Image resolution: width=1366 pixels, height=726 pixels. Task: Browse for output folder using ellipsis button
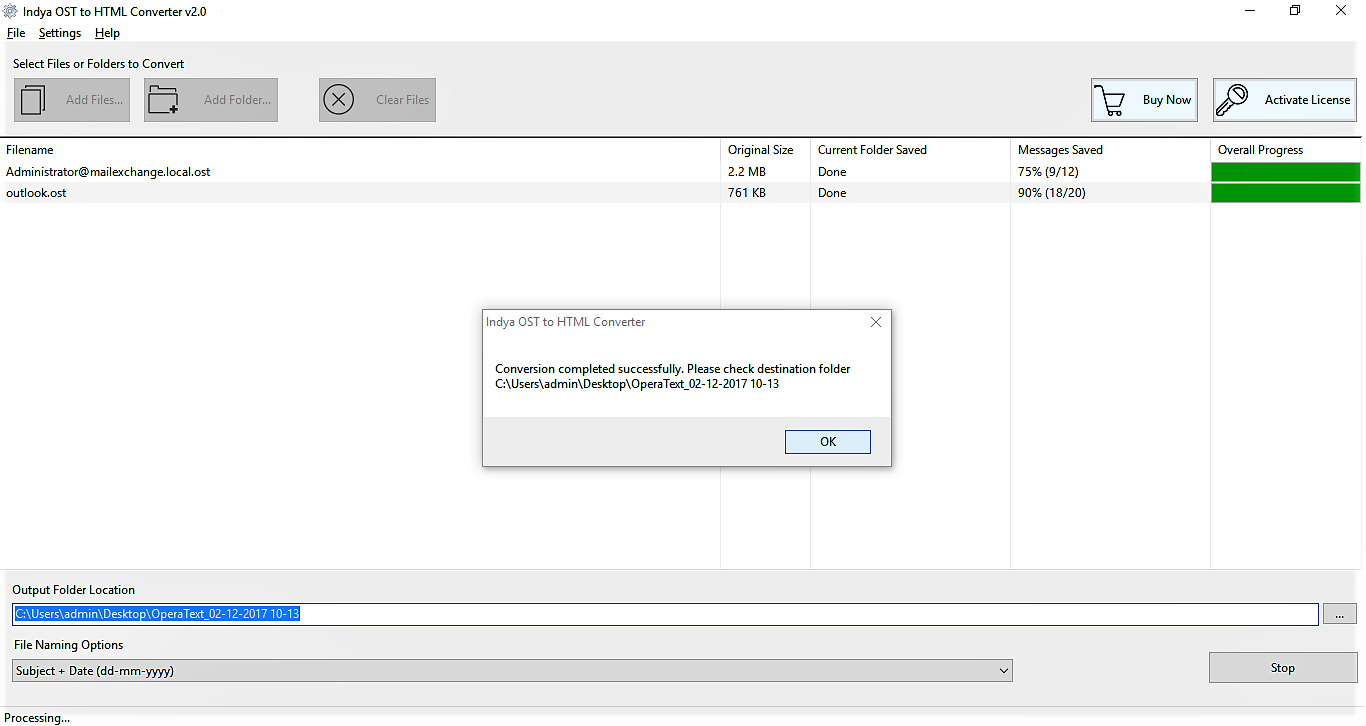(x=1340, y=614)
